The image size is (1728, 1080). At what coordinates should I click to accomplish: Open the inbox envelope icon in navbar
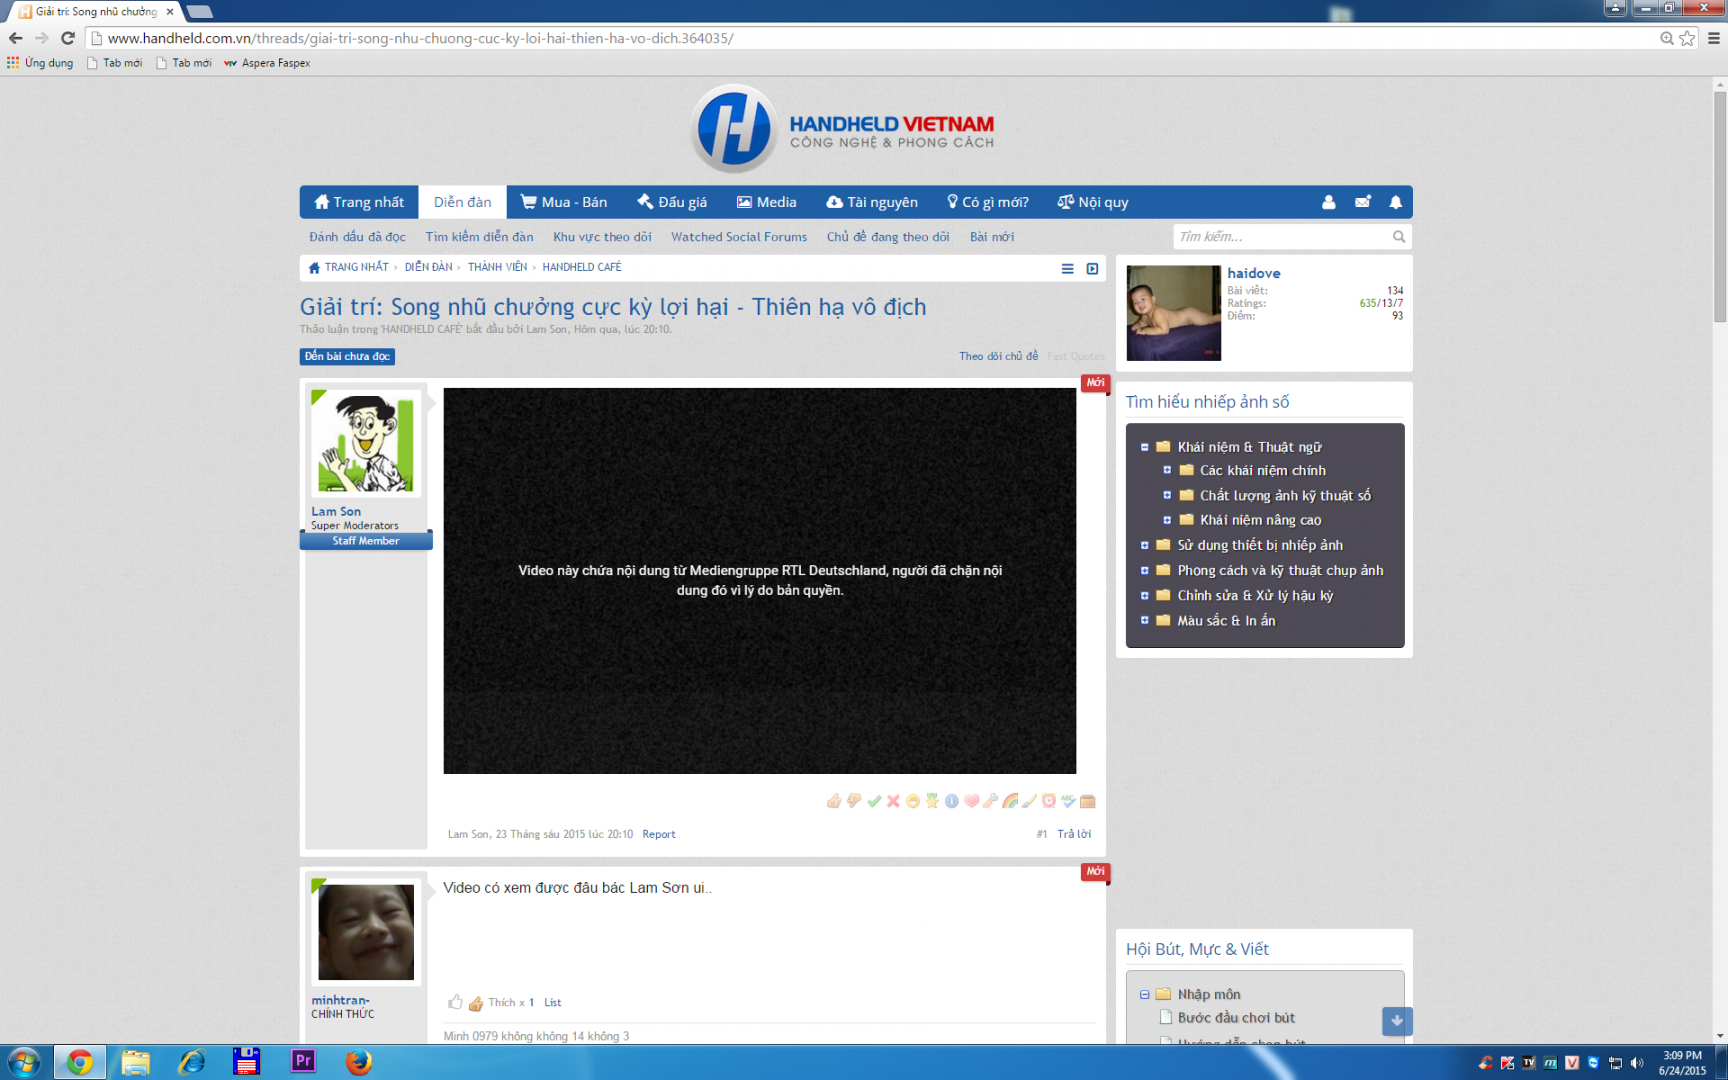coord(1362,202)
